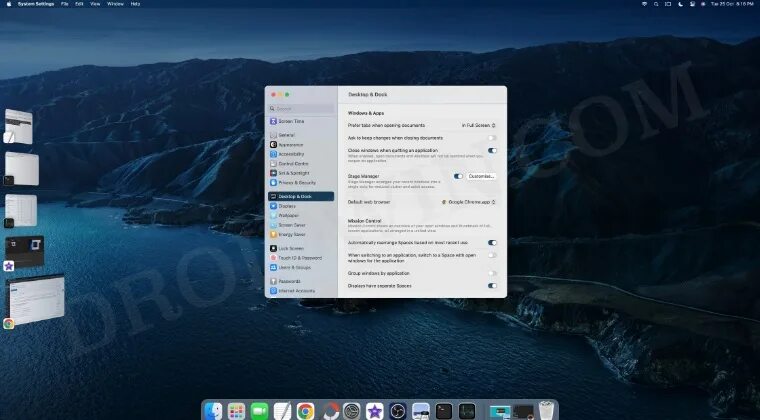Switch to Chrome Stage Manager thumbnail
Image resolution: width=760 pixels, height=420 pixels.
[x=34, y=300]
